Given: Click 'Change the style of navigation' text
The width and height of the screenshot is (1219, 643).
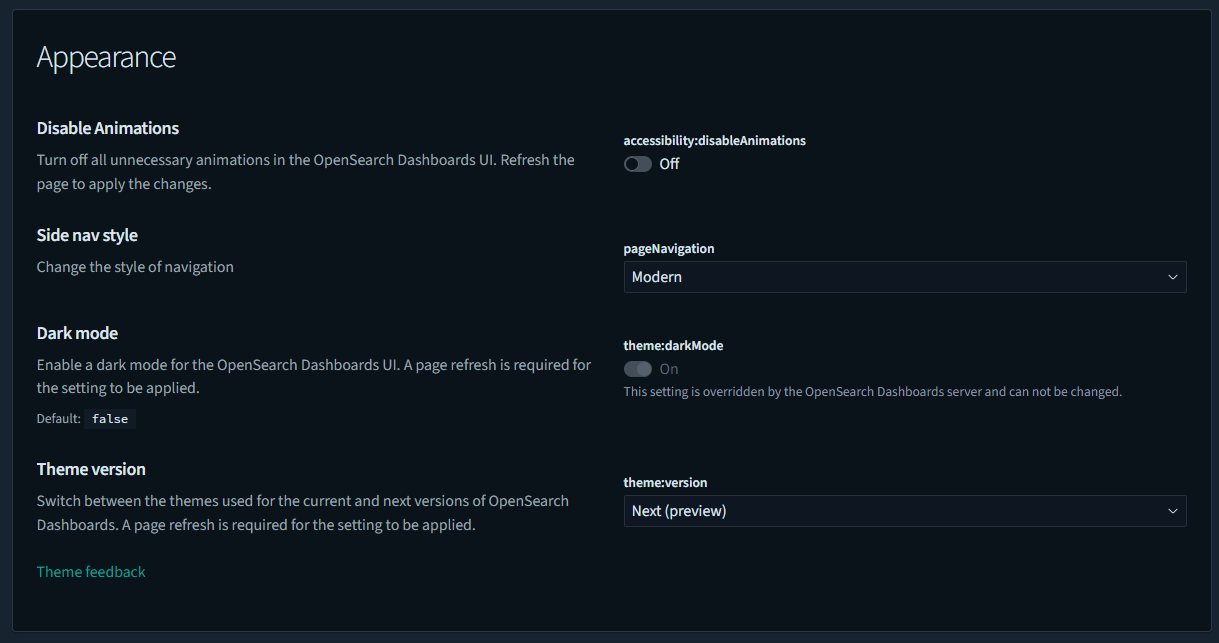Looking at the screenshot, I should 135,267.
